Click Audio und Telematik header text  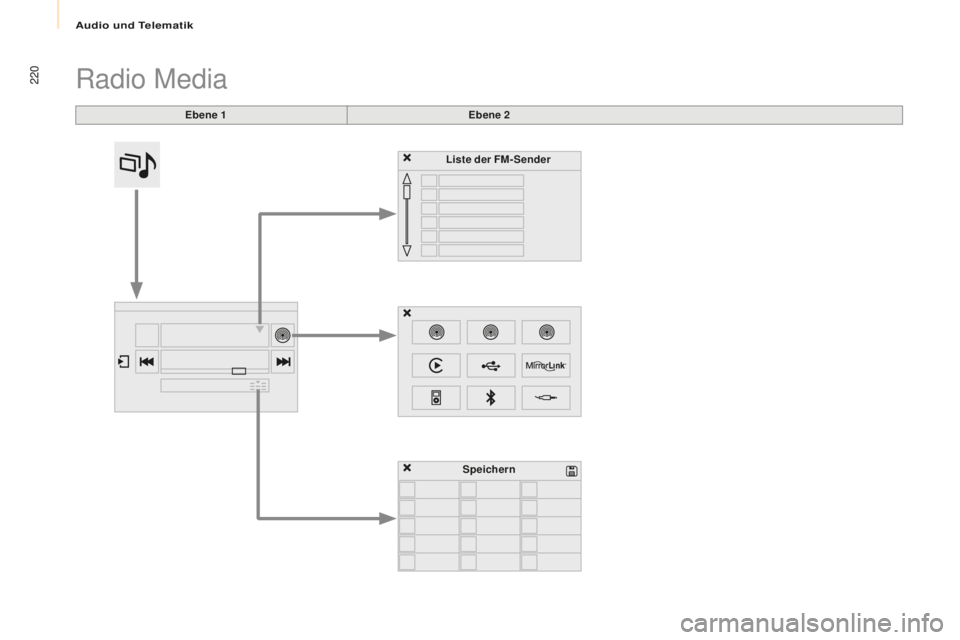134,25
